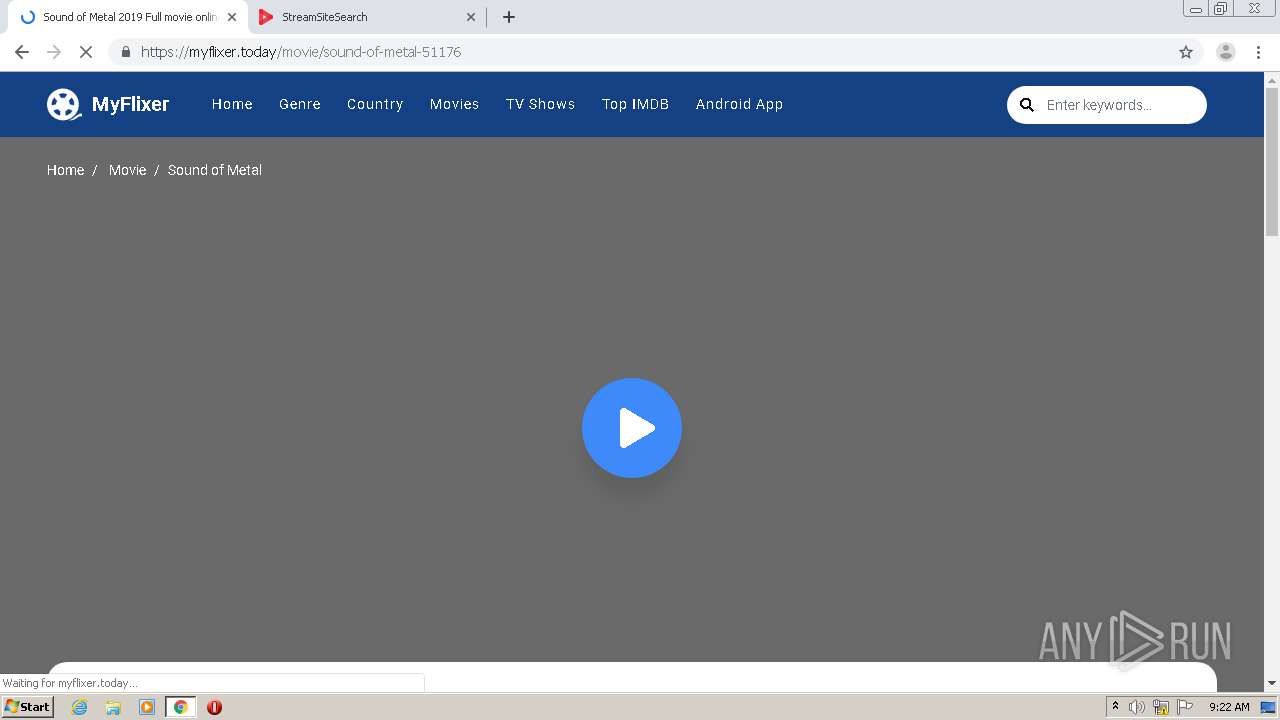Image resolution: width=1280 pixels, height=720 pixels.
Task: Click the red Opera taskbar icon
Action: 214,707
